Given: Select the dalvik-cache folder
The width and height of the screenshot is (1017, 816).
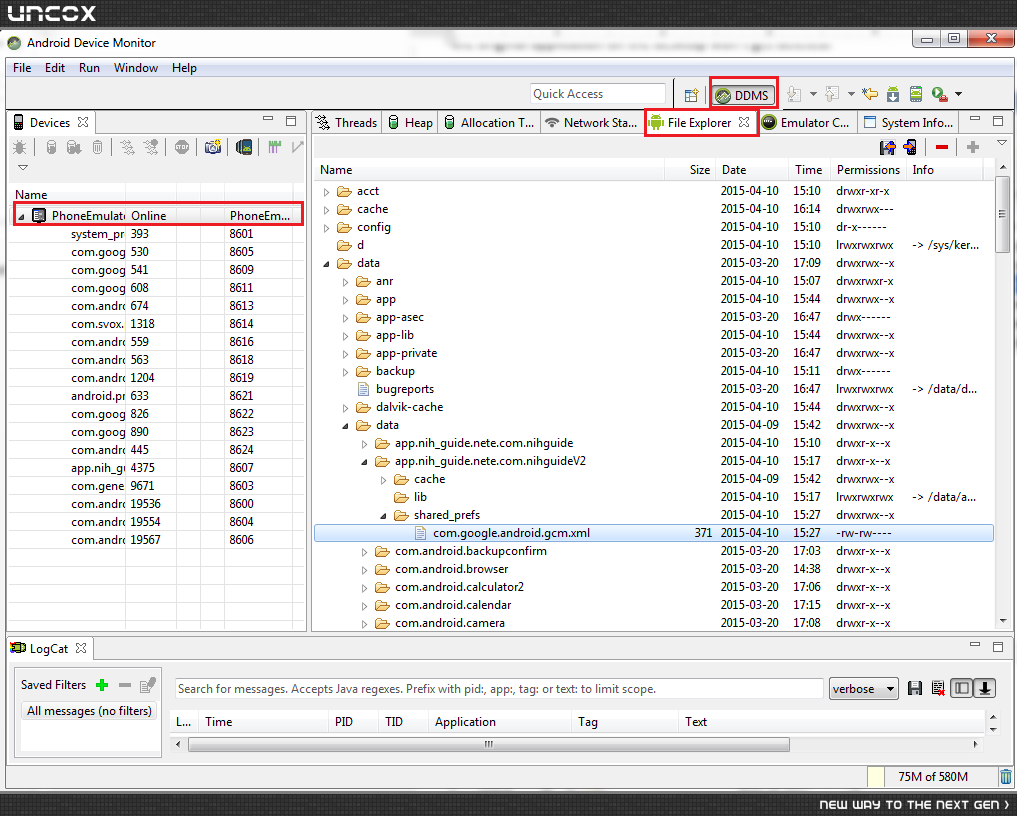Looking at the screenshot, I should [x=409, y=407].
